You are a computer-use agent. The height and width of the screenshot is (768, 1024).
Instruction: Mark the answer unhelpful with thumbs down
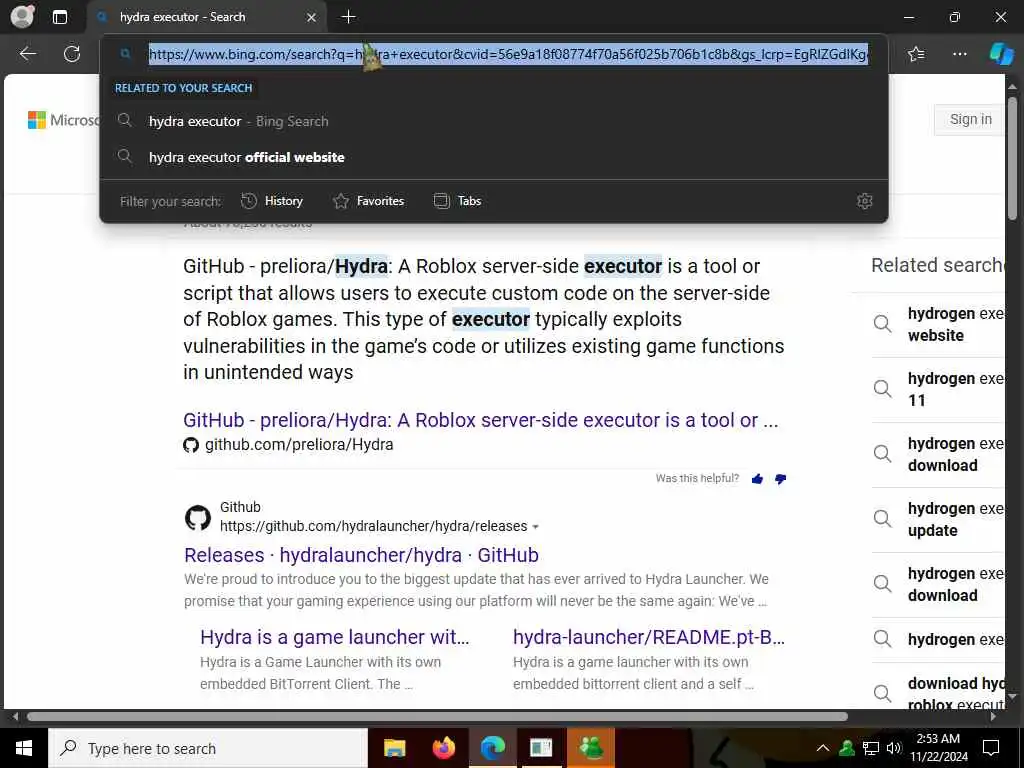tap(780, 479)
